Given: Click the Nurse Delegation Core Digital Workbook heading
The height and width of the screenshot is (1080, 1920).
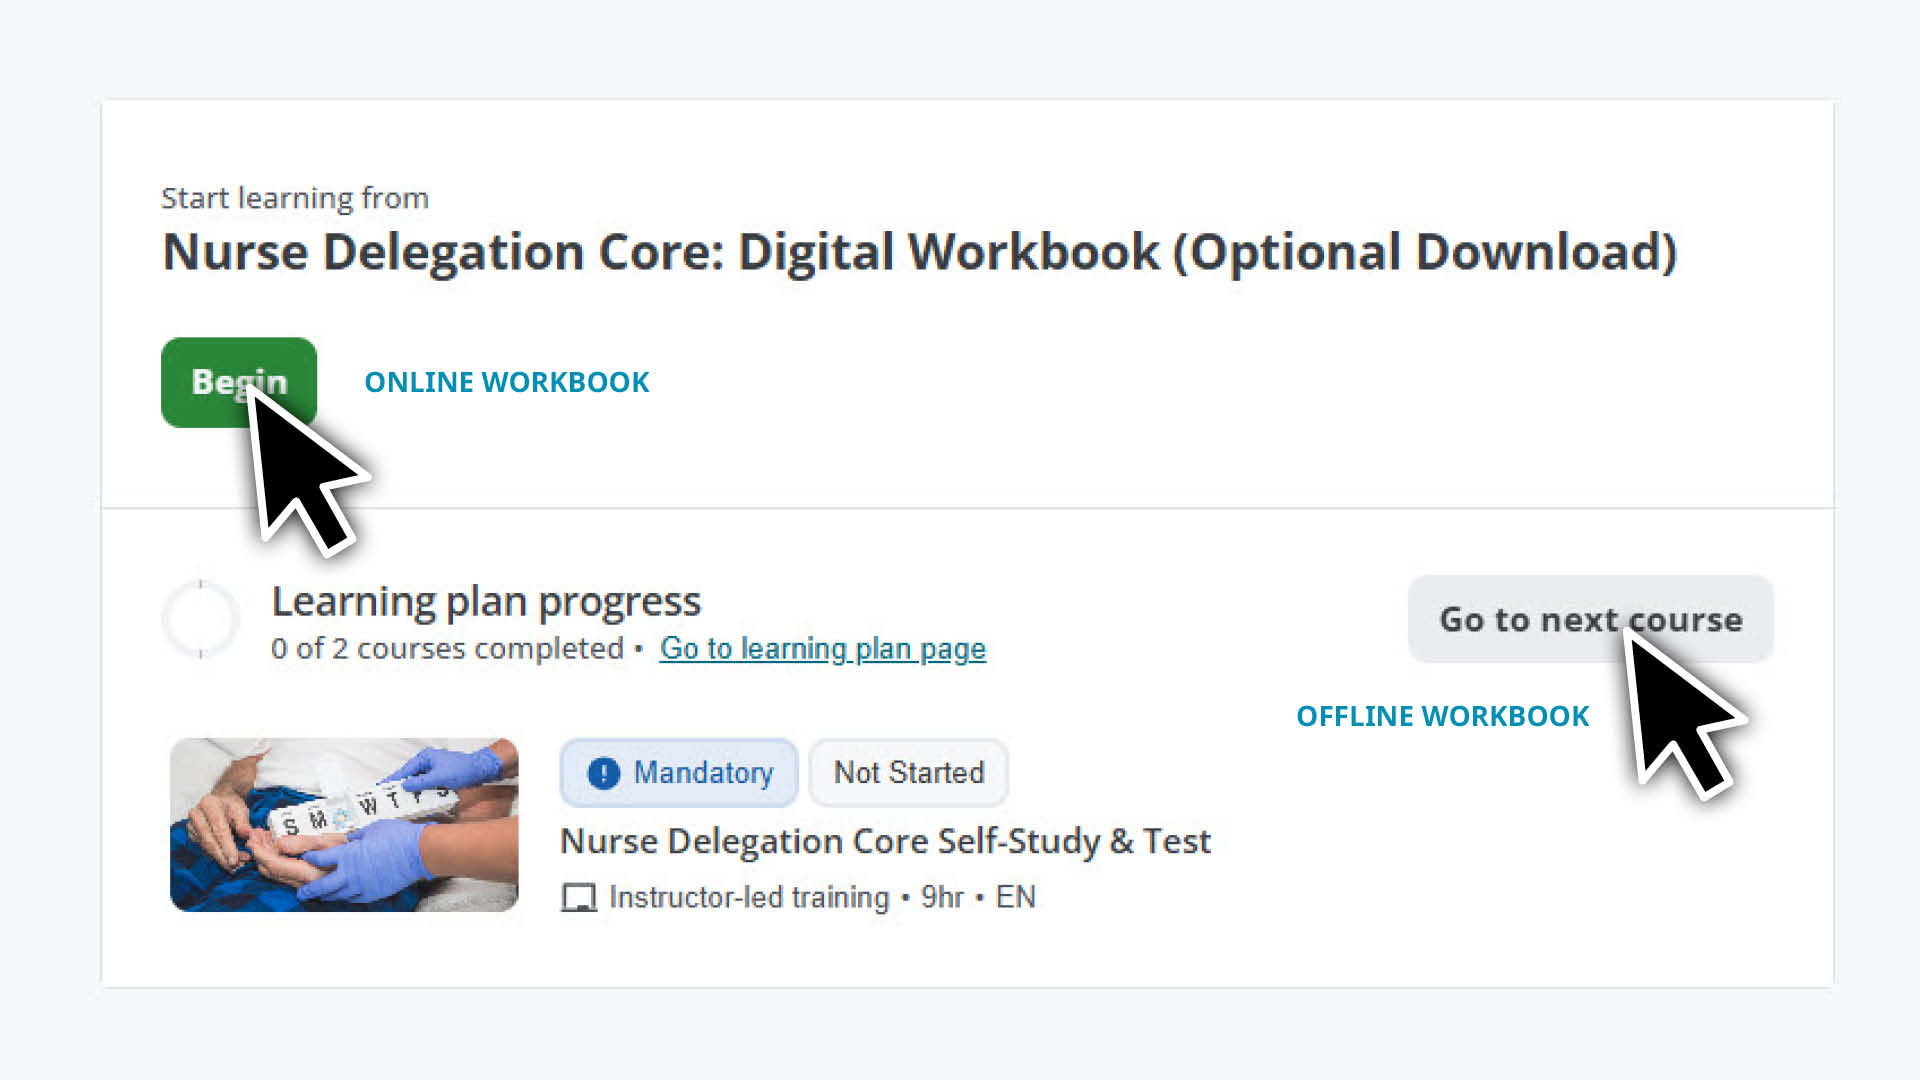Looking at the screenshot, I should 920,252.
